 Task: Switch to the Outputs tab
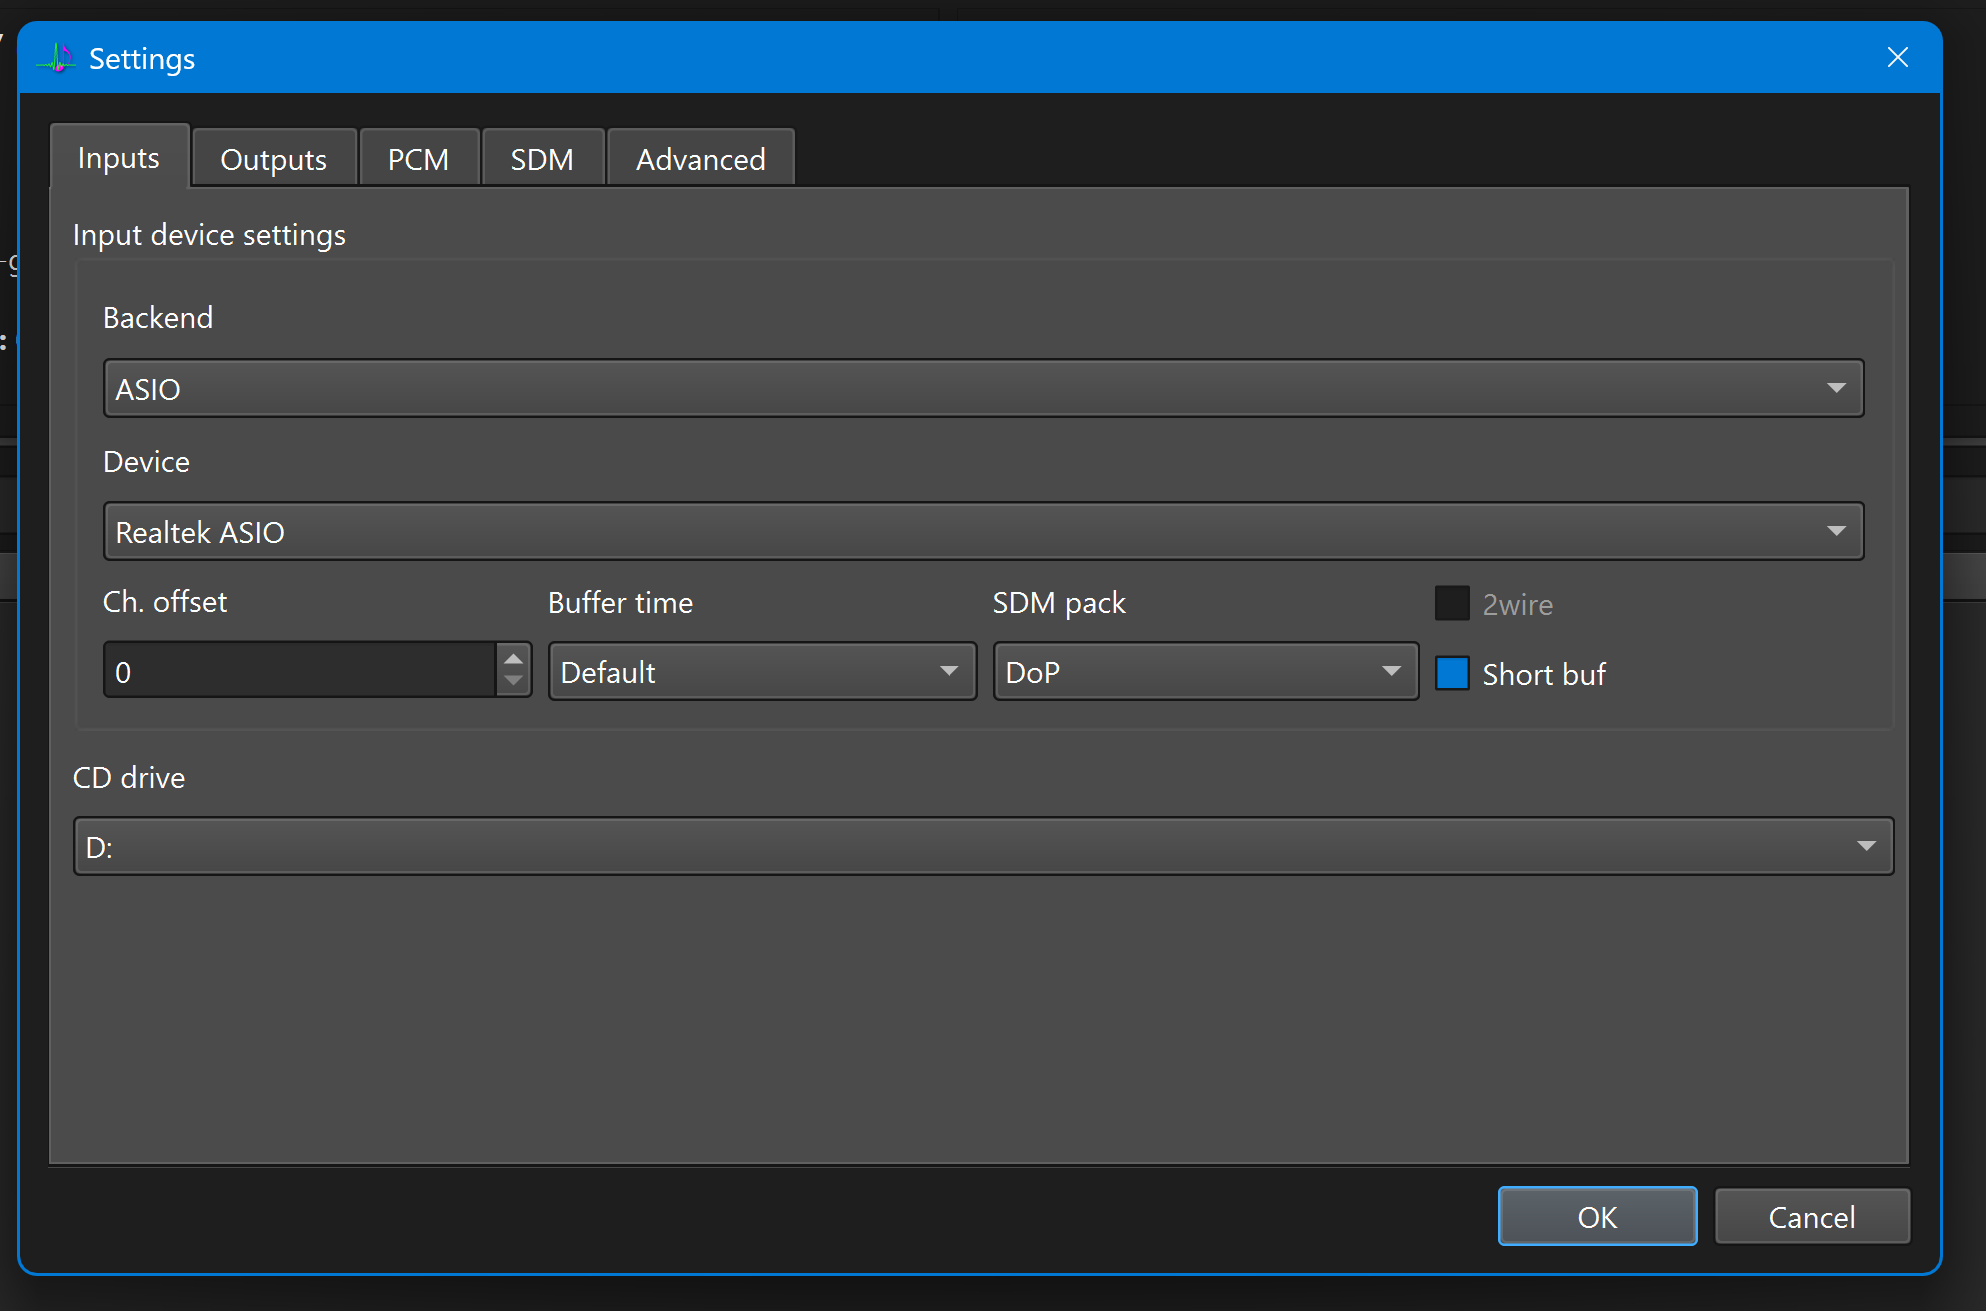pos(273,160)
